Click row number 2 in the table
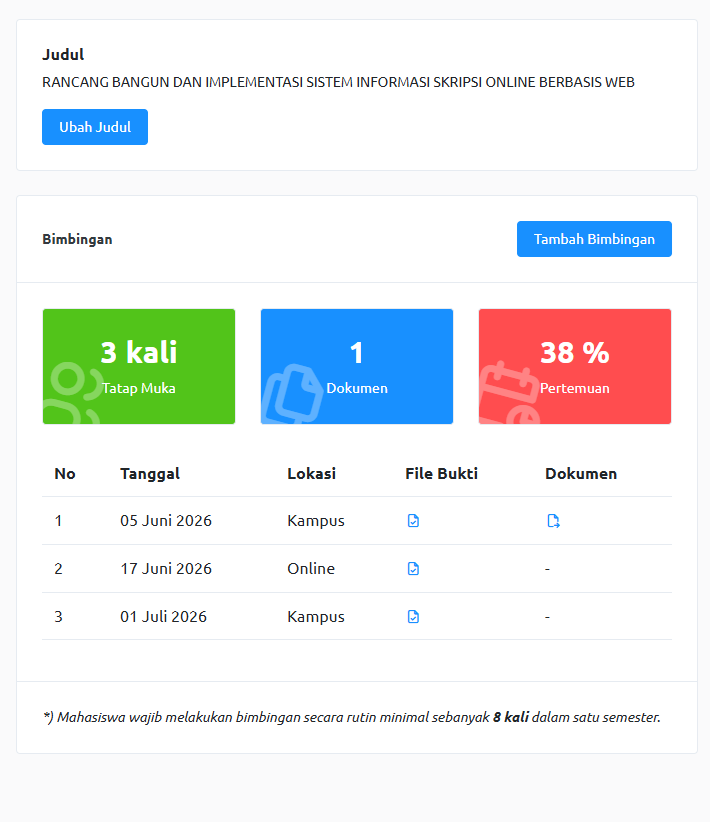Screen dimensions: 710x822 (x=58, y=569)
